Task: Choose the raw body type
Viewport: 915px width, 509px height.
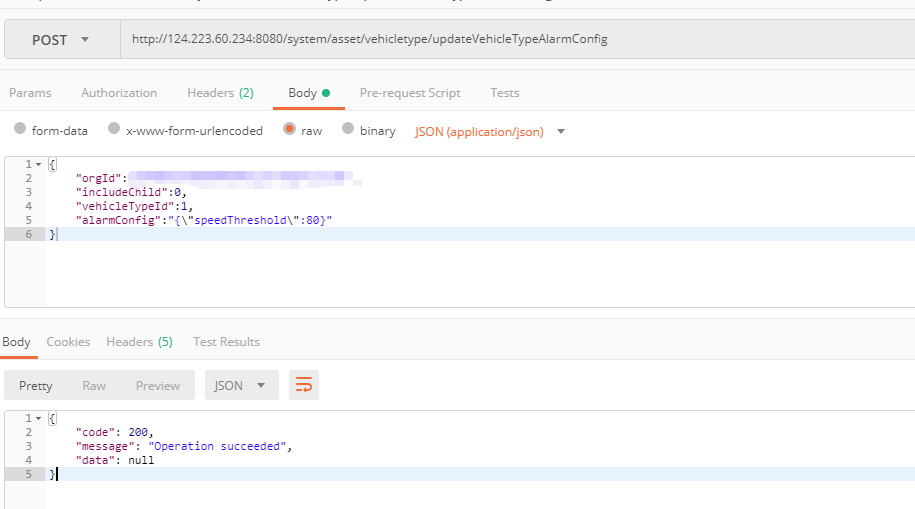Action: point(290,130)
